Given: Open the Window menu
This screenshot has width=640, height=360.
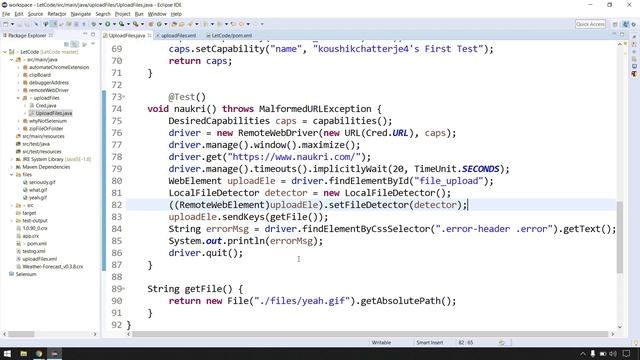Looking at the screenshot, I should tap(157, 14).
